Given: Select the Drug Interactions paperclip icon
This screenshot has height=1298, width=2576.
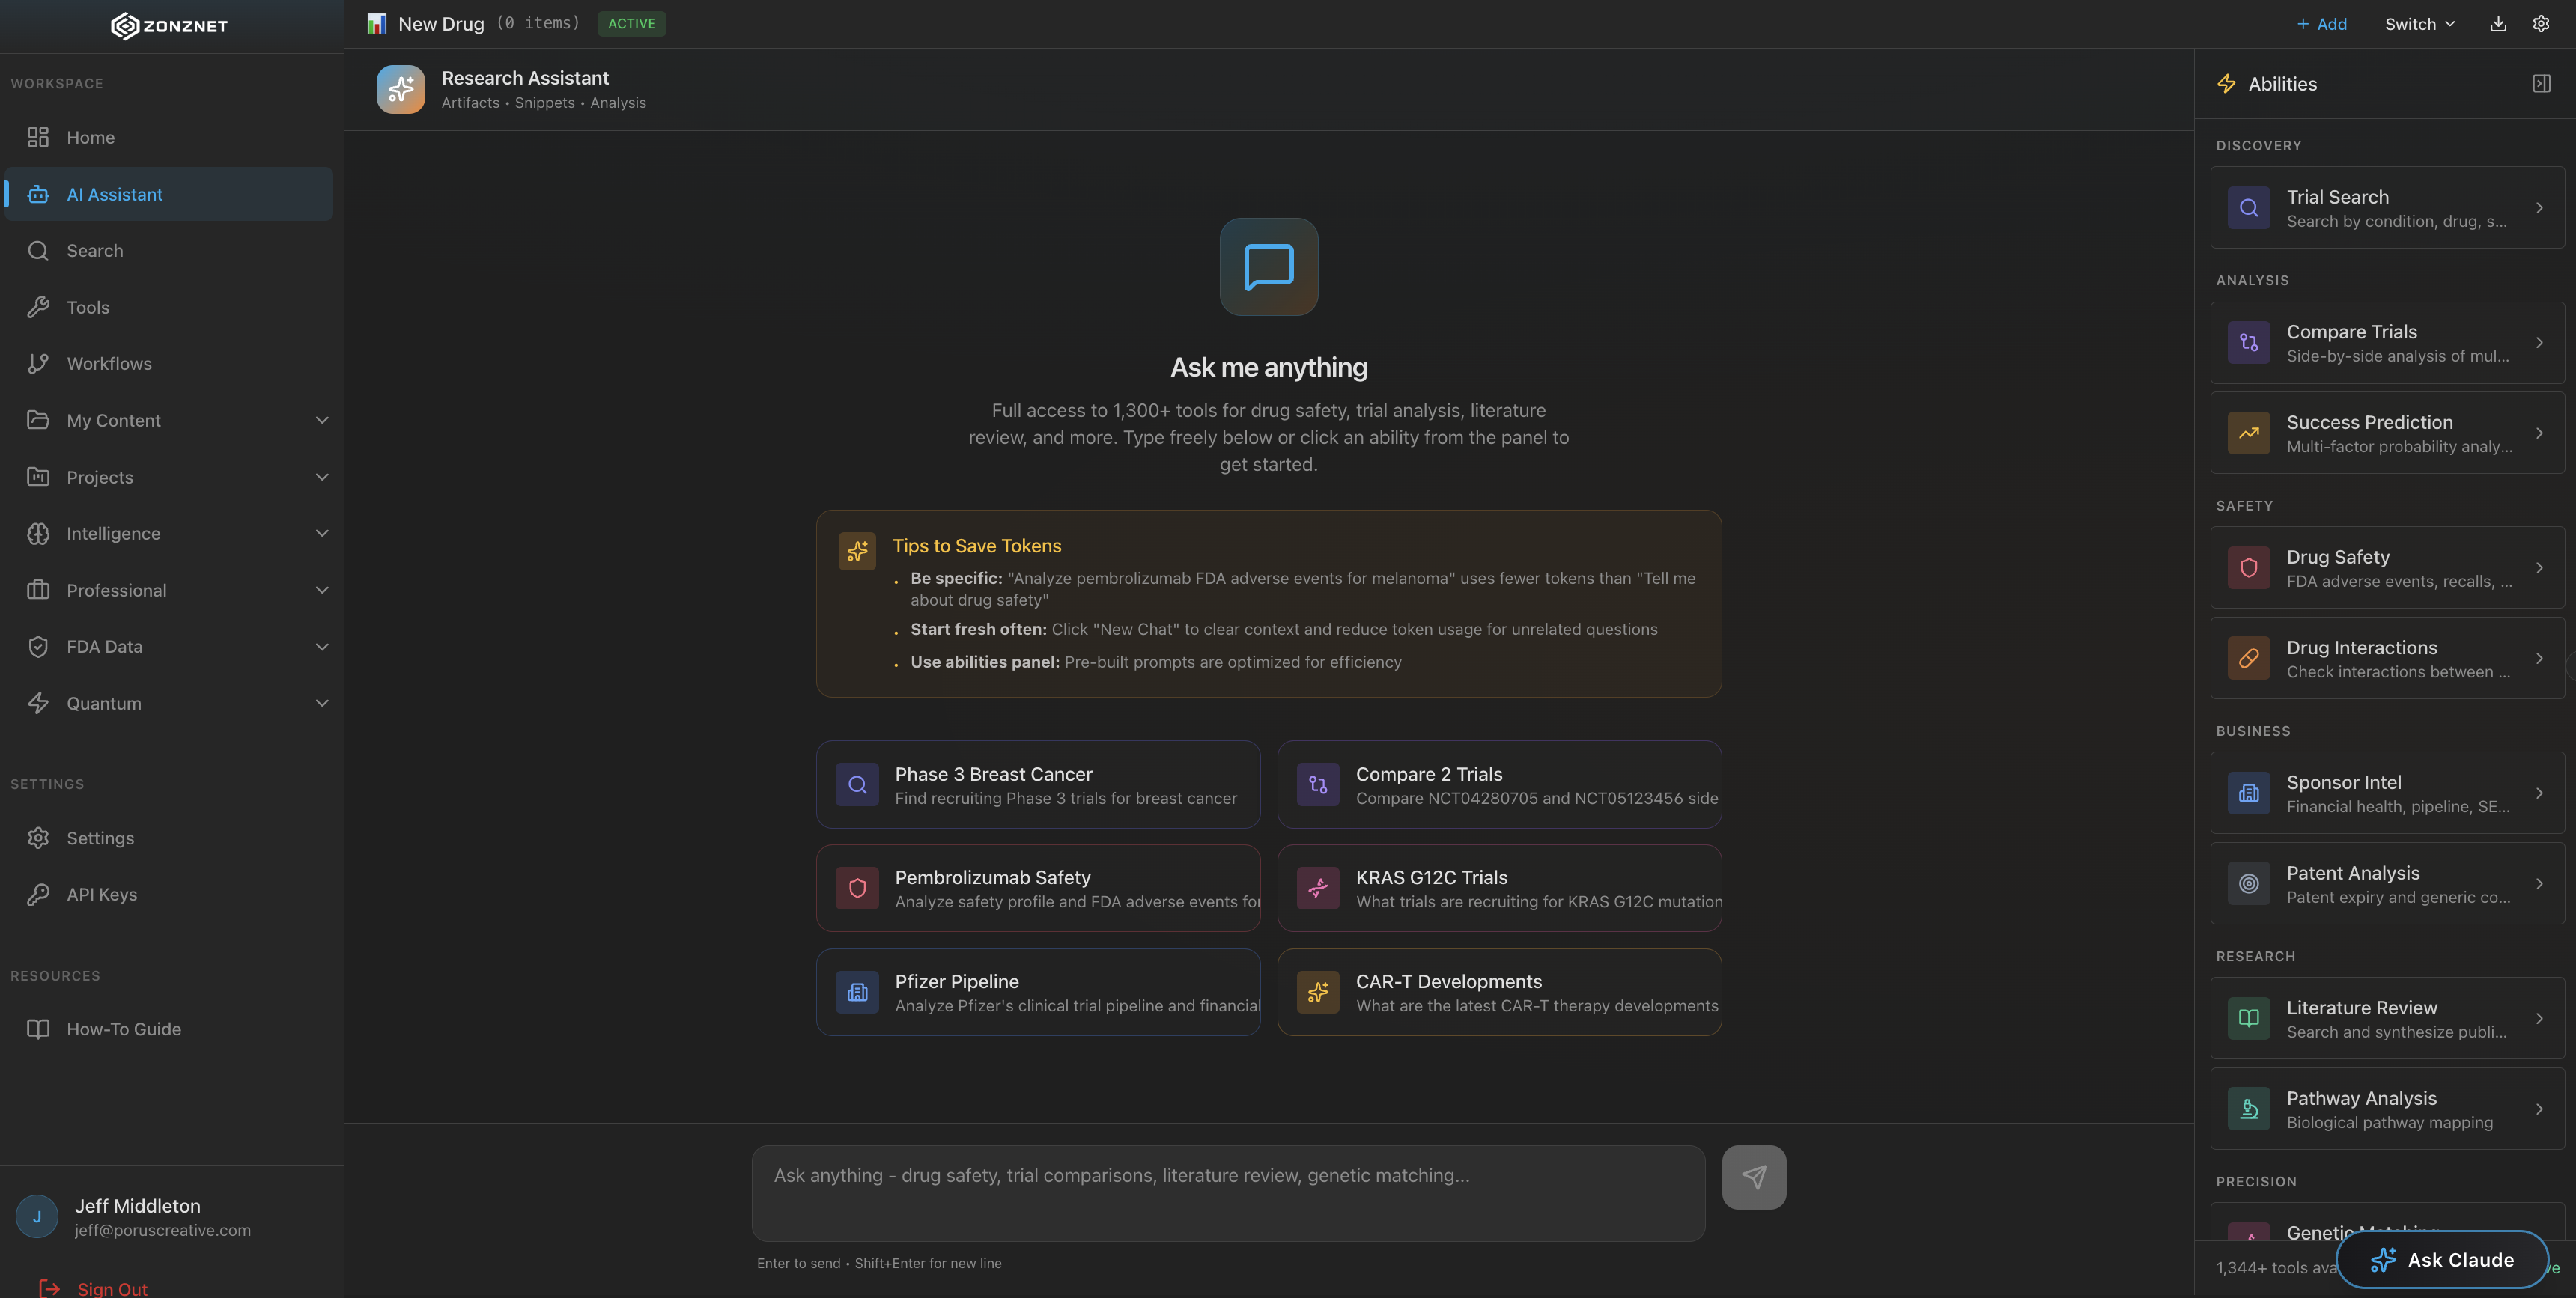Looking at the screenshot, I should tap(2249, 658).
